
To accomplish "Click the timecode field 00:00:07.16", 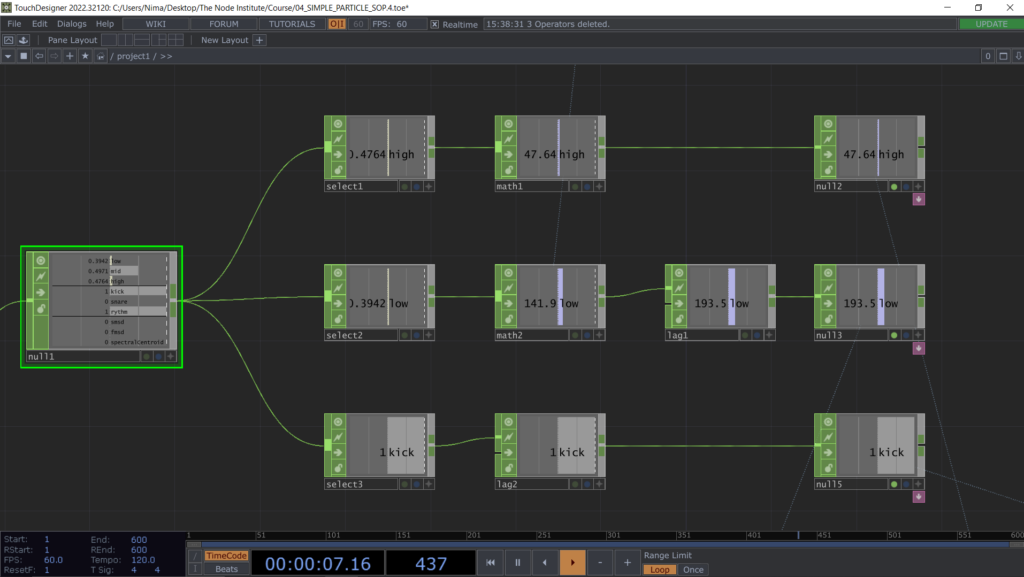I will pos(317,563).
